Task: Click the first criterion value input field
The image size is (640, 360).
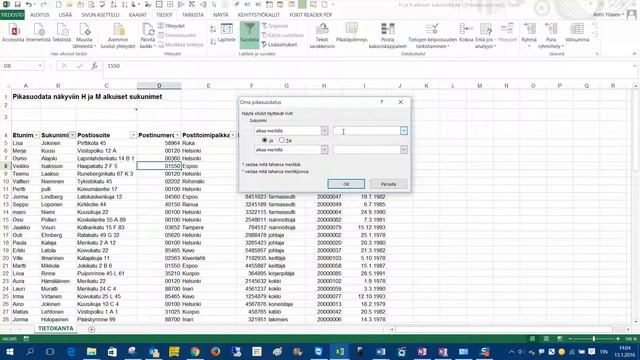Action: 367,131
